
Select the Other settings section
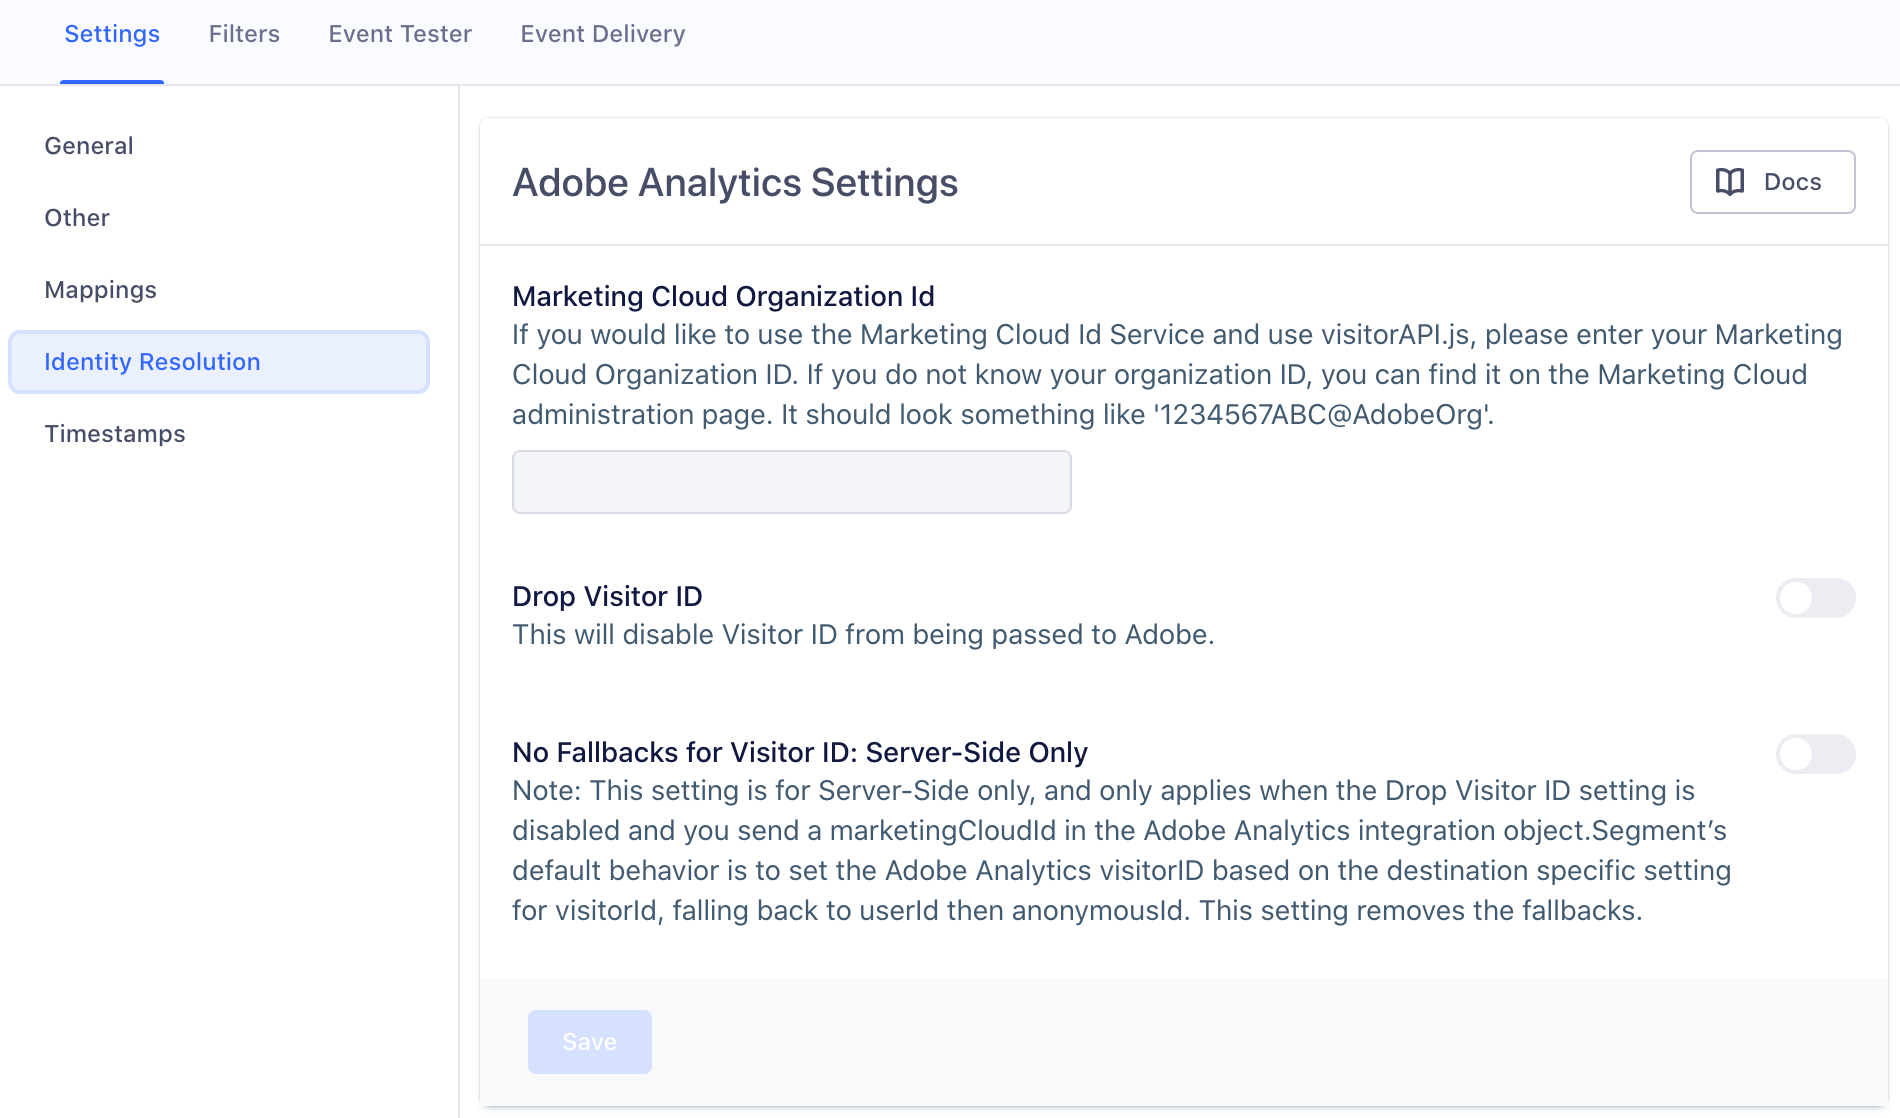pyautogui.click(x=76, y=217)
